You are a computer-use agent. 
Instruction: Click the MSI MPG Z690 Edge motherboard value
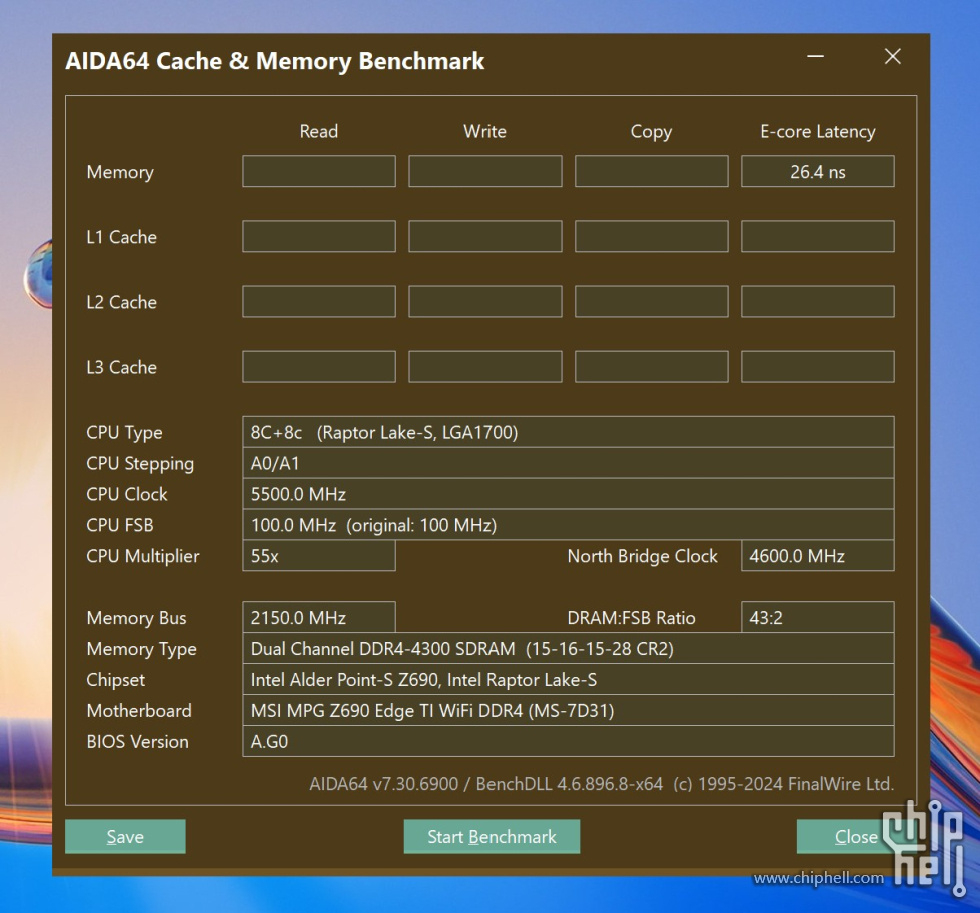pyautogui.click(x=568, y=710)
